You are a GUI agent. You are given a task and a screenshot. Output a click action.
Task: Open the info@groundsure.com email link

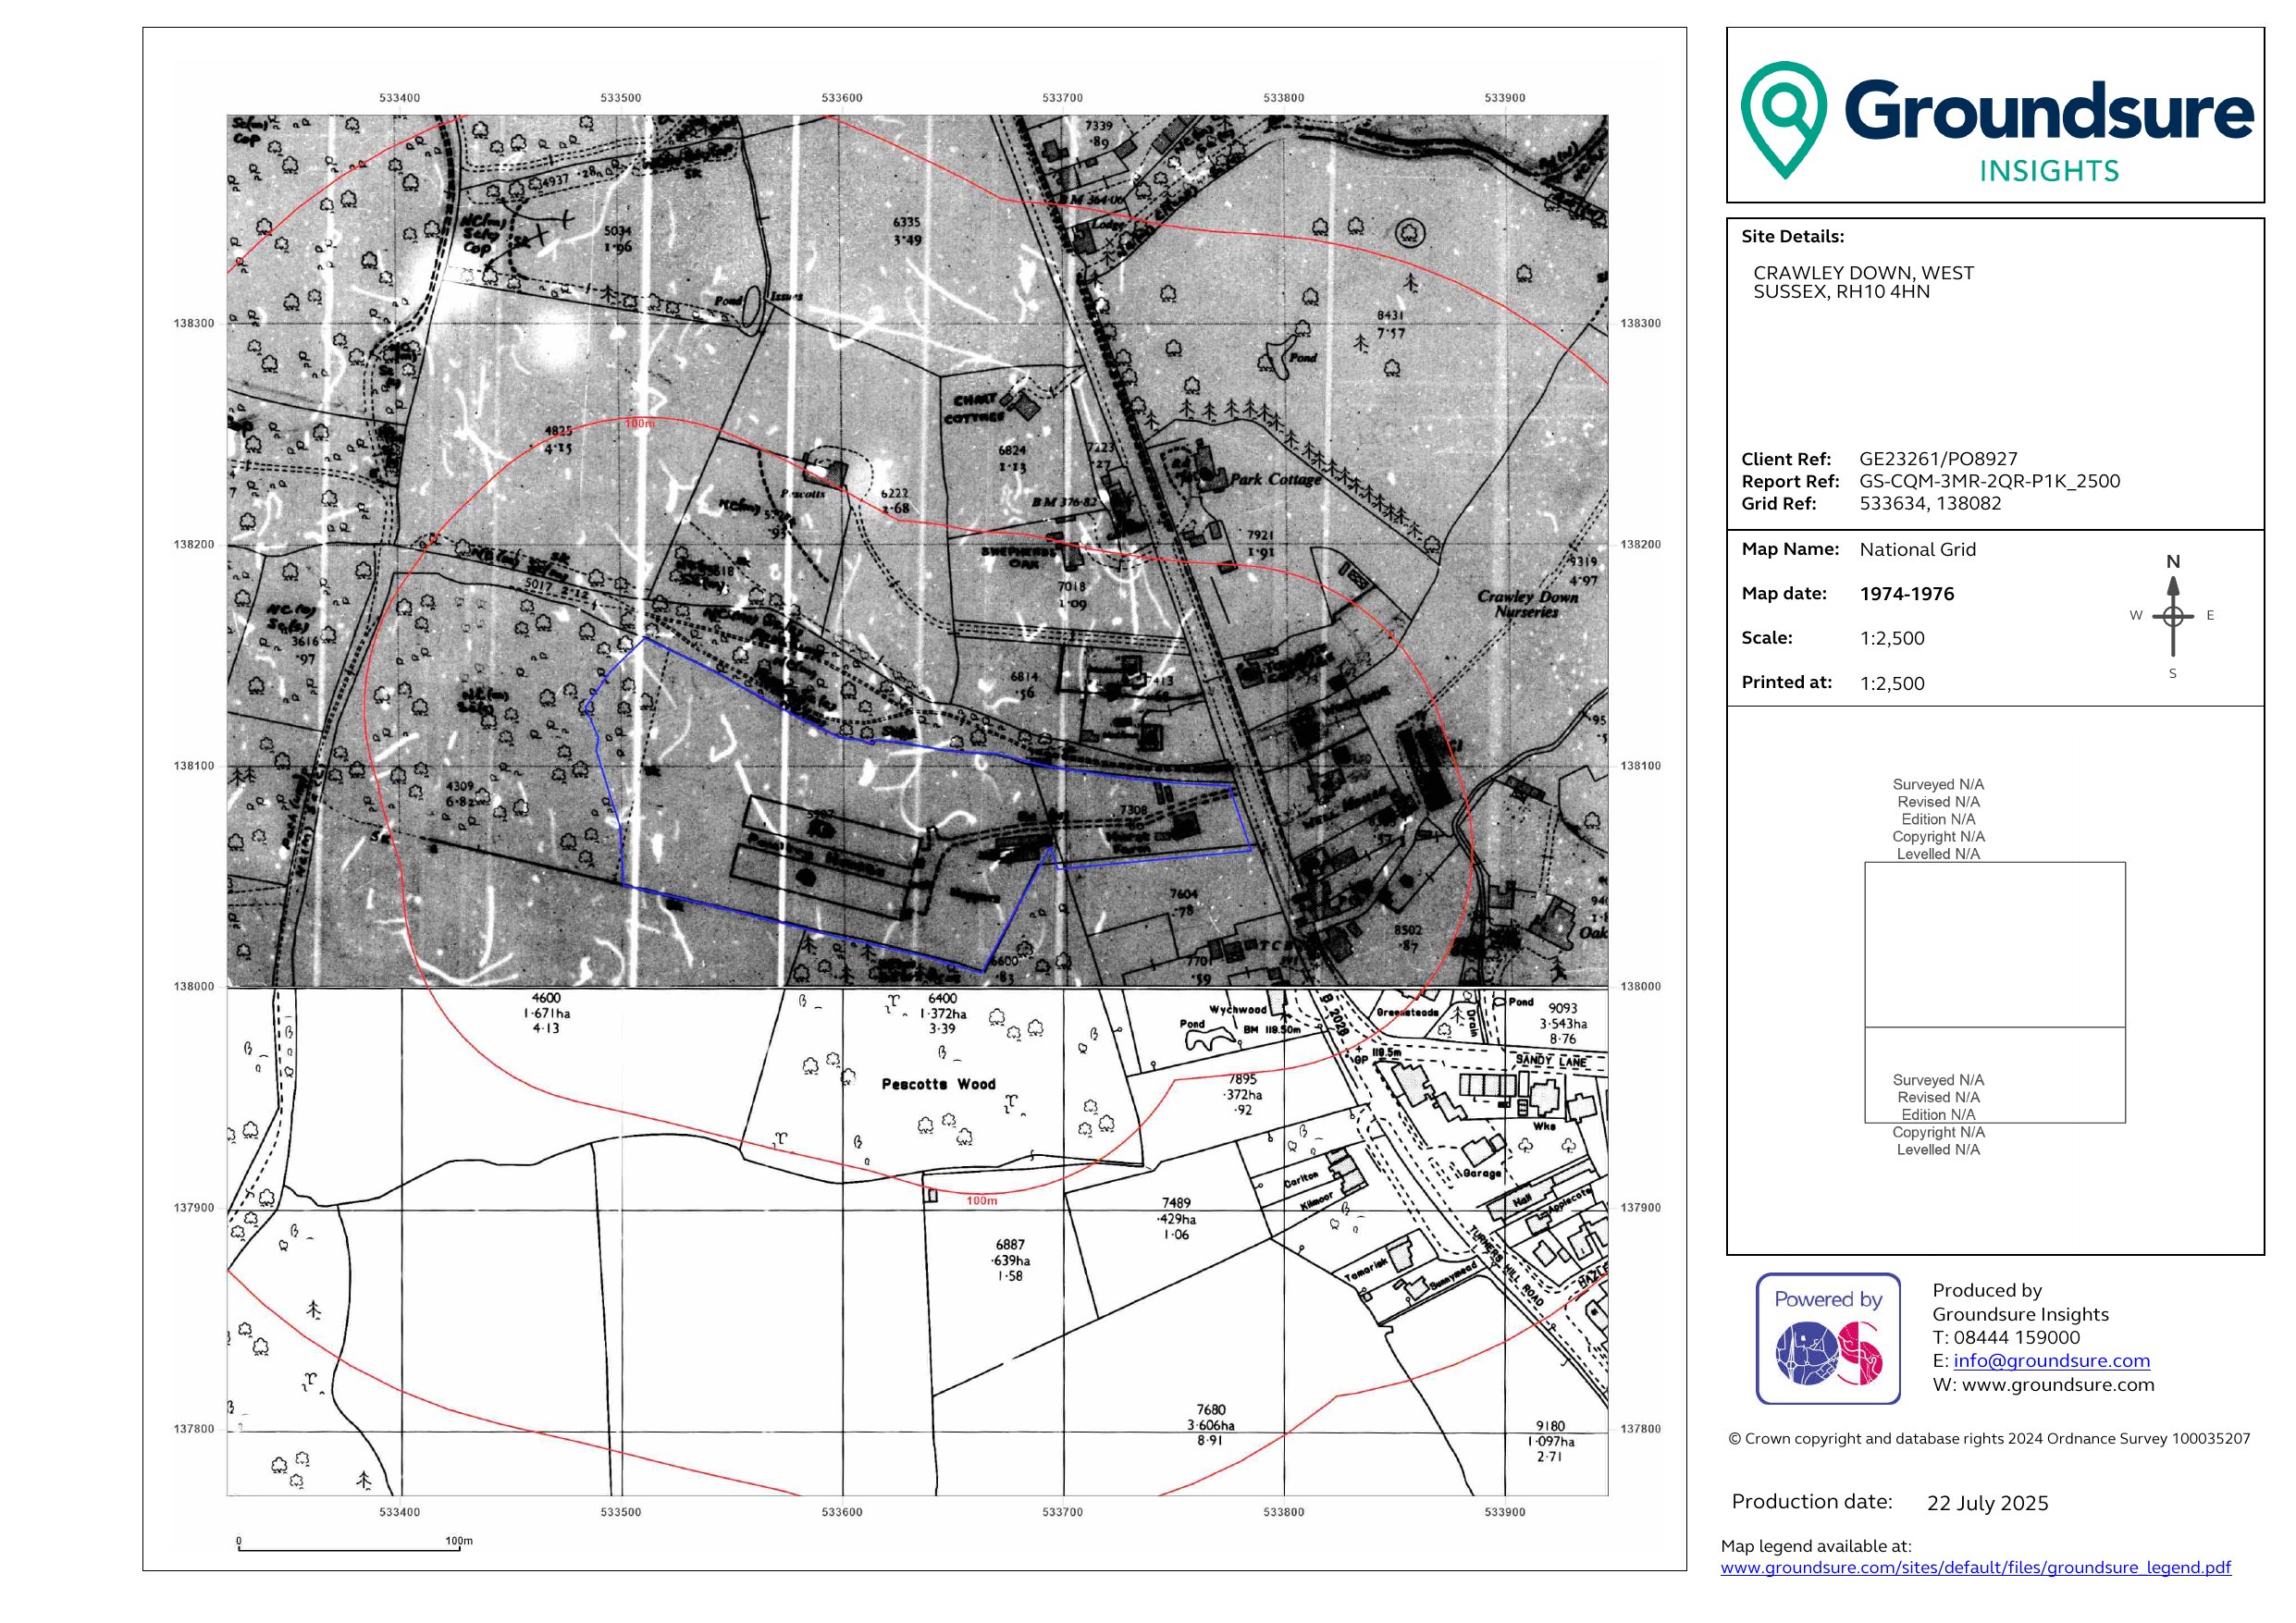pyautogui.click(x=2051, y=1360)
